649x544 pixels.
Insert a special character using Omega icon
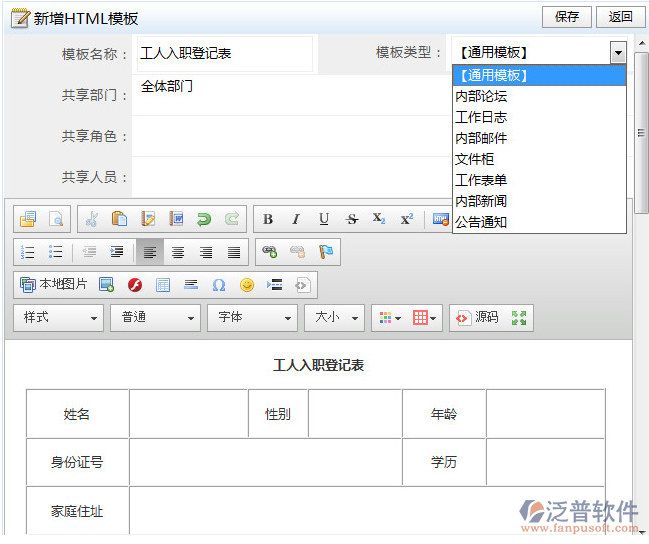tap(219, 285)
